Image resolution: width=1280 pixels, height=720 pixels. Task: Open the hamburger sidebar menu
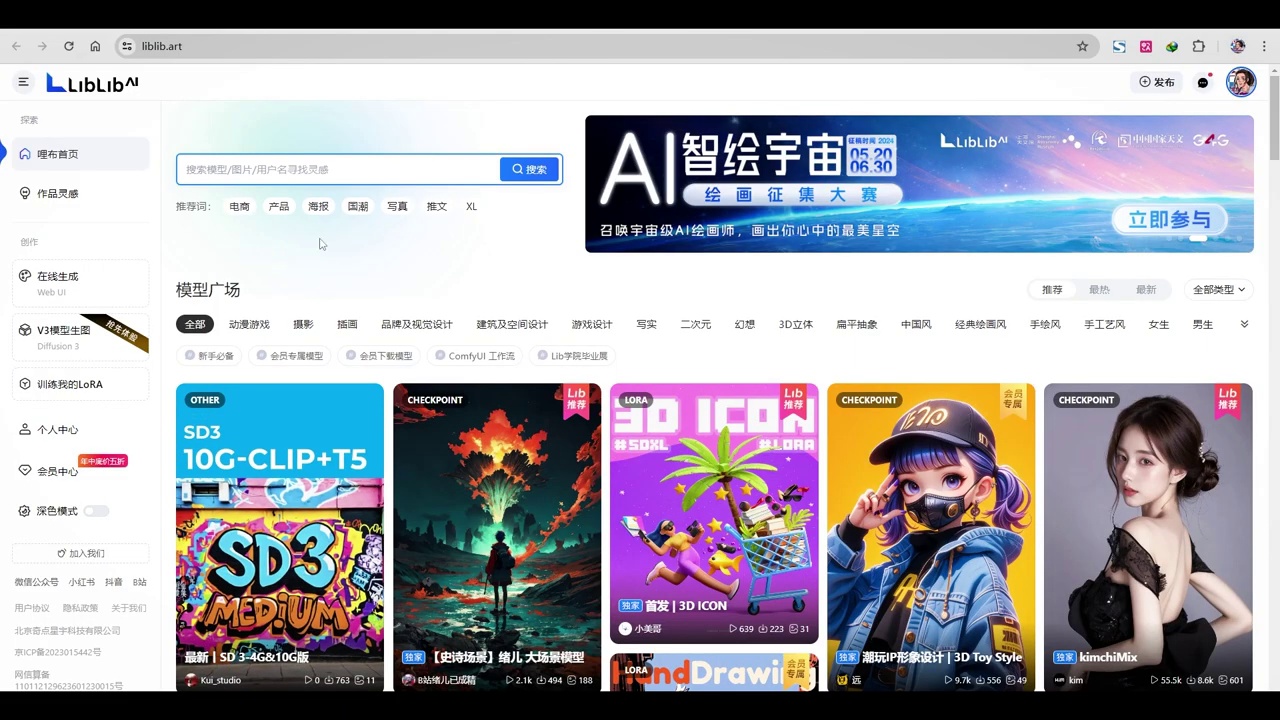pos(24,82)
